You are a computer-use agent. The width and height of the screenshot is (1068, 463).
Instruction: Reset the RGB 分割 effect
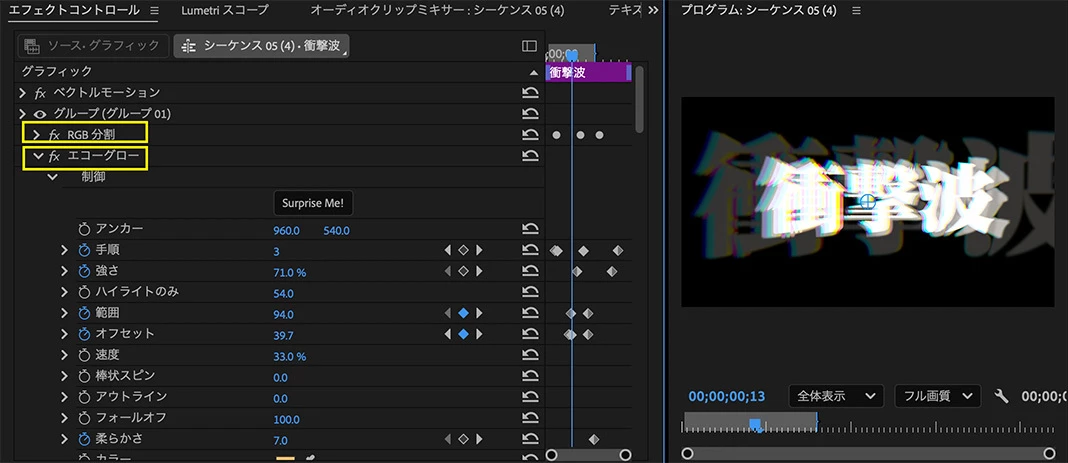tap(530, 135)
